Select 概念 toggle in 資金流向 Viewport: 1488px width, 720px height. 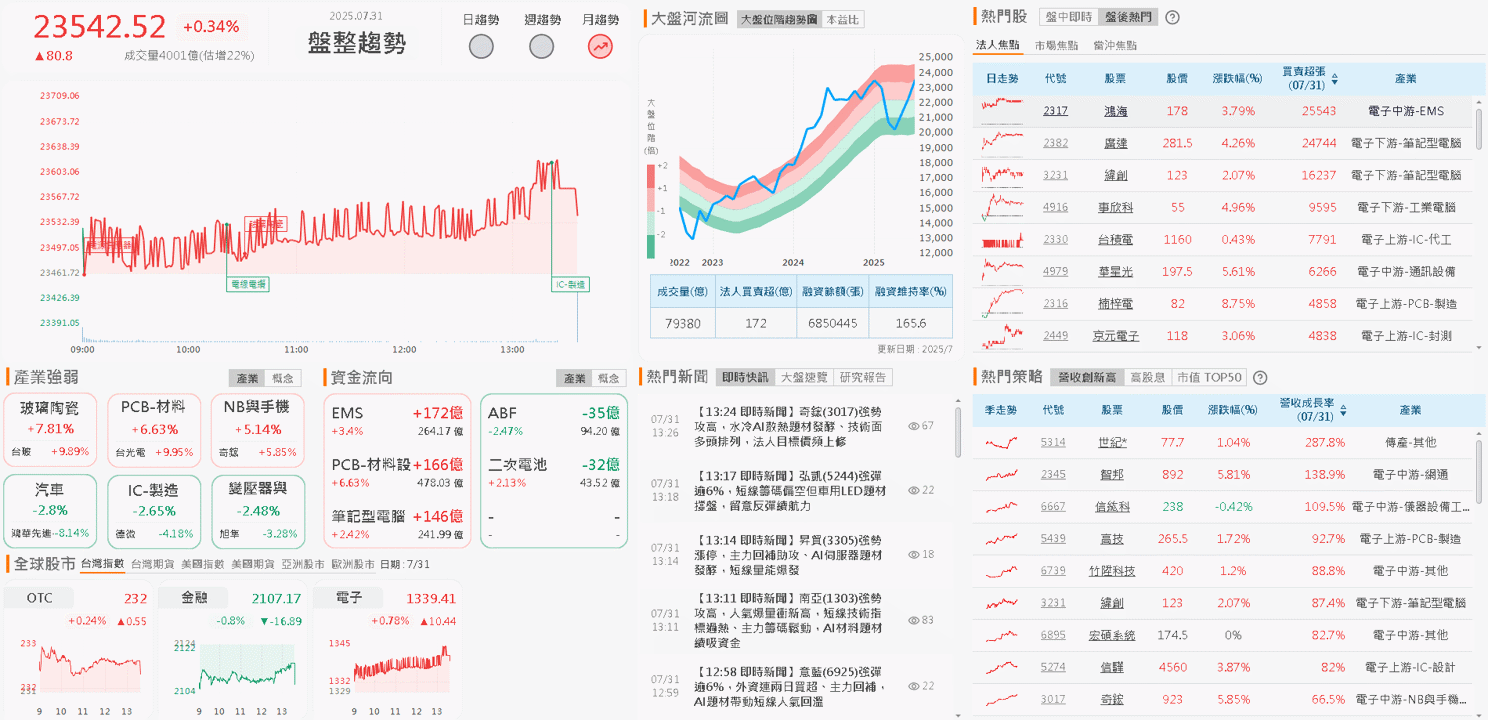609,378
